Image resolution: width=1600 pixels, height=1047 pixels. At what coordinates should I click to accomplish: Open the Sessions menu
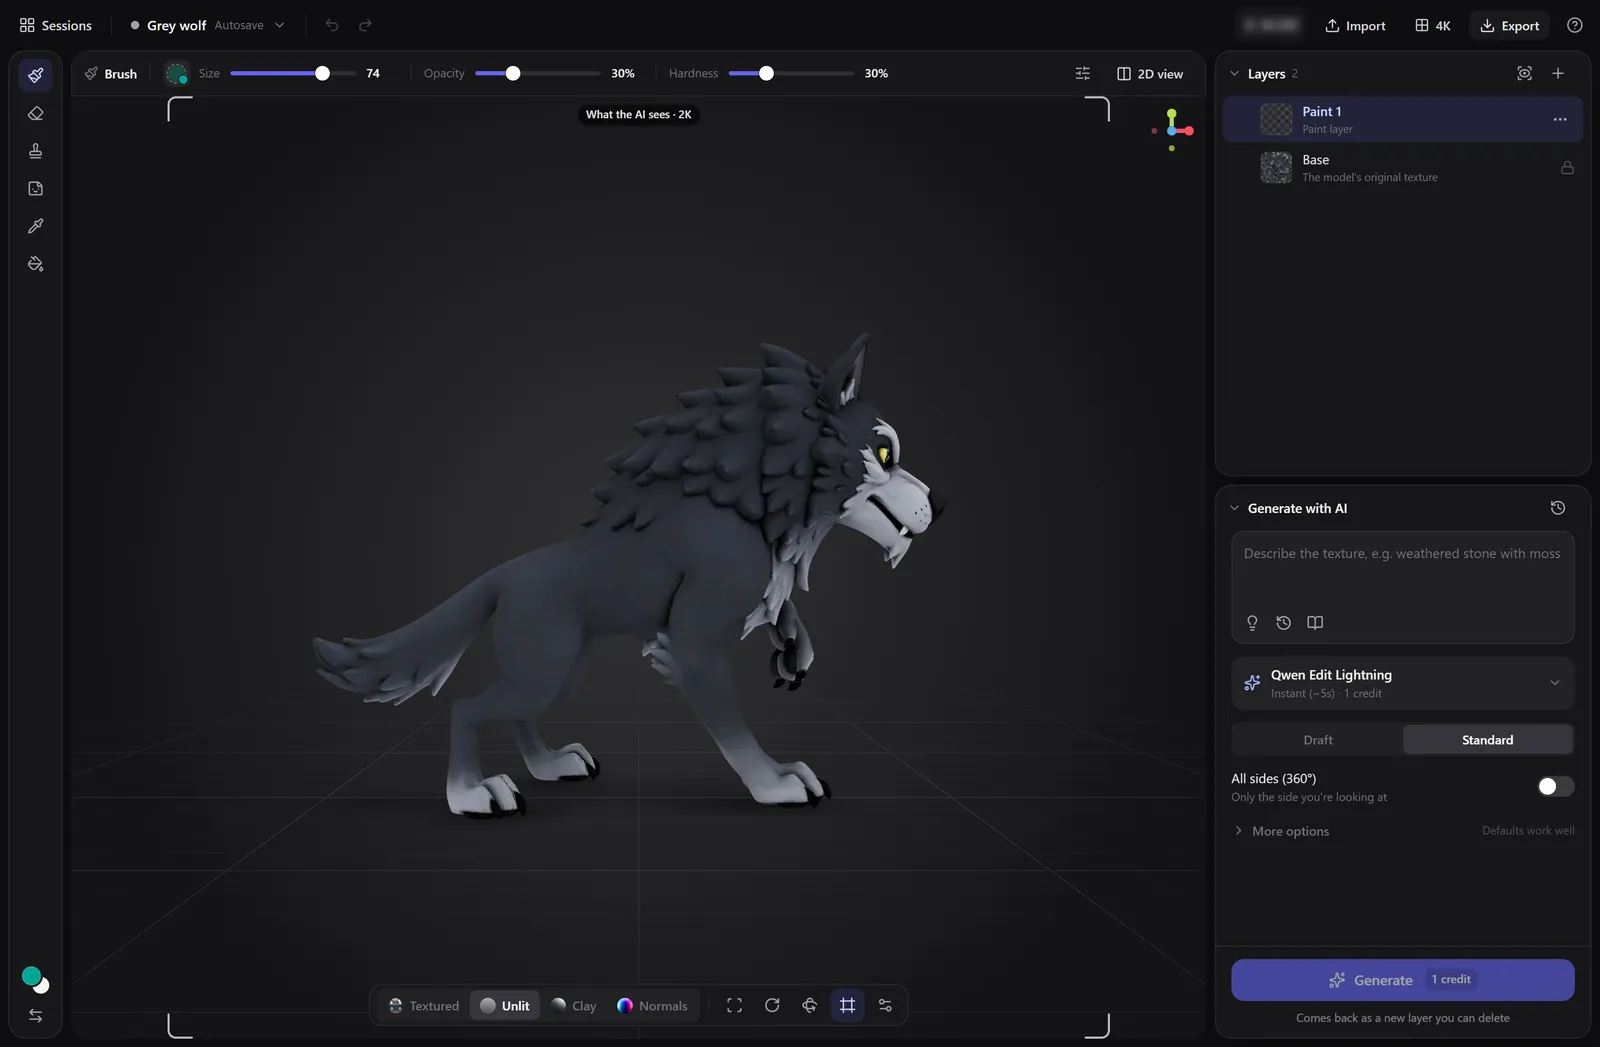pos(56,25)
